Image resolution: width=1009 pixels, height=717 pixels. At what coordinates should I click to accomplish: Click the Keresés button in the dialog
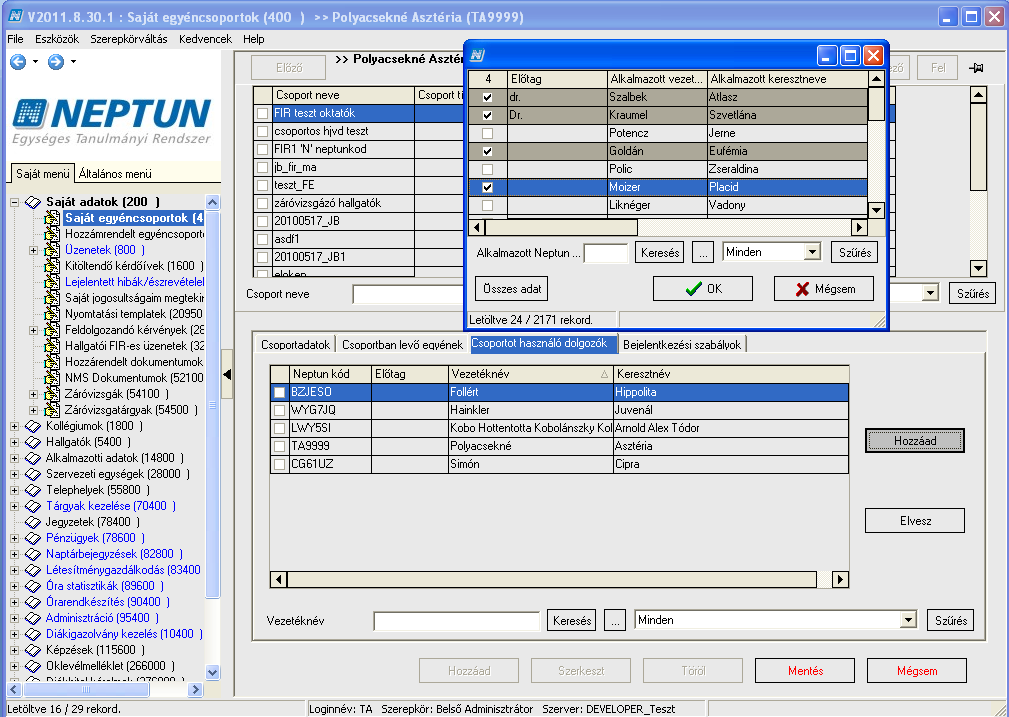(660, 253)
